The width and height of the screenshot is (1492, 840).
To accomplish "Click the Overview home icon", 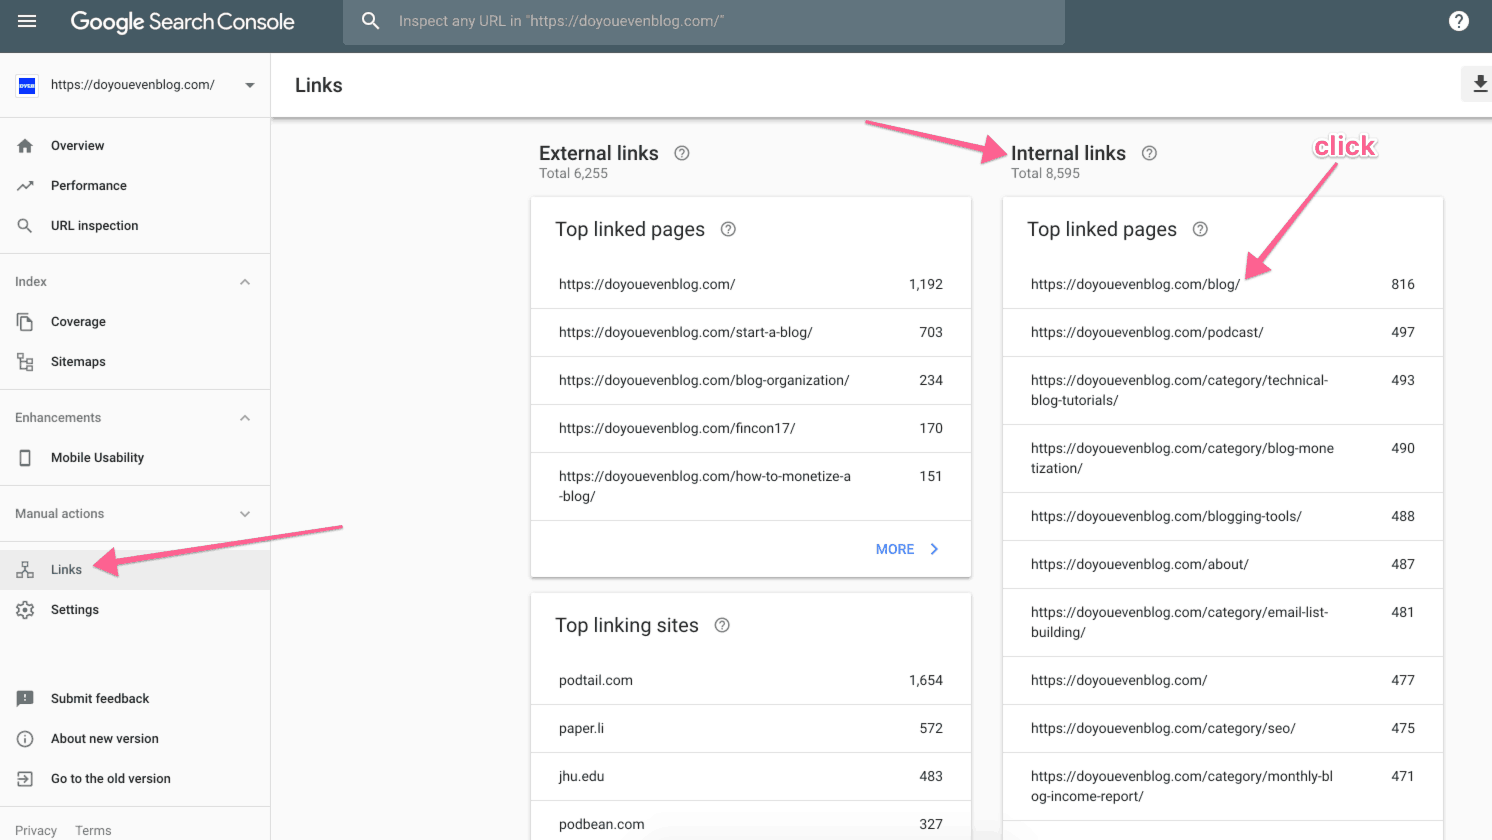I will pyautogui.click(x=25, y=146).
